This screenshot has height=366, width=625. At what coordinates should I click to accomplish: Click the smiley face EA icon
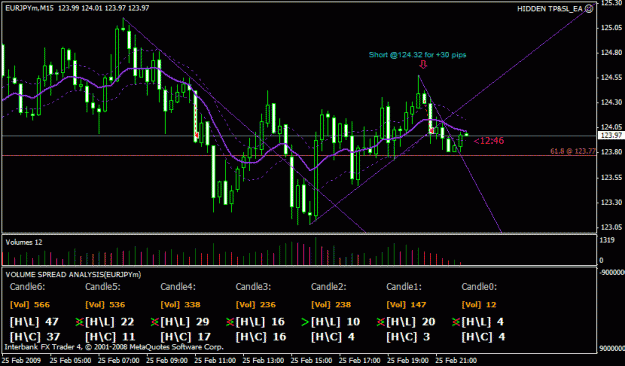(589, 8)
